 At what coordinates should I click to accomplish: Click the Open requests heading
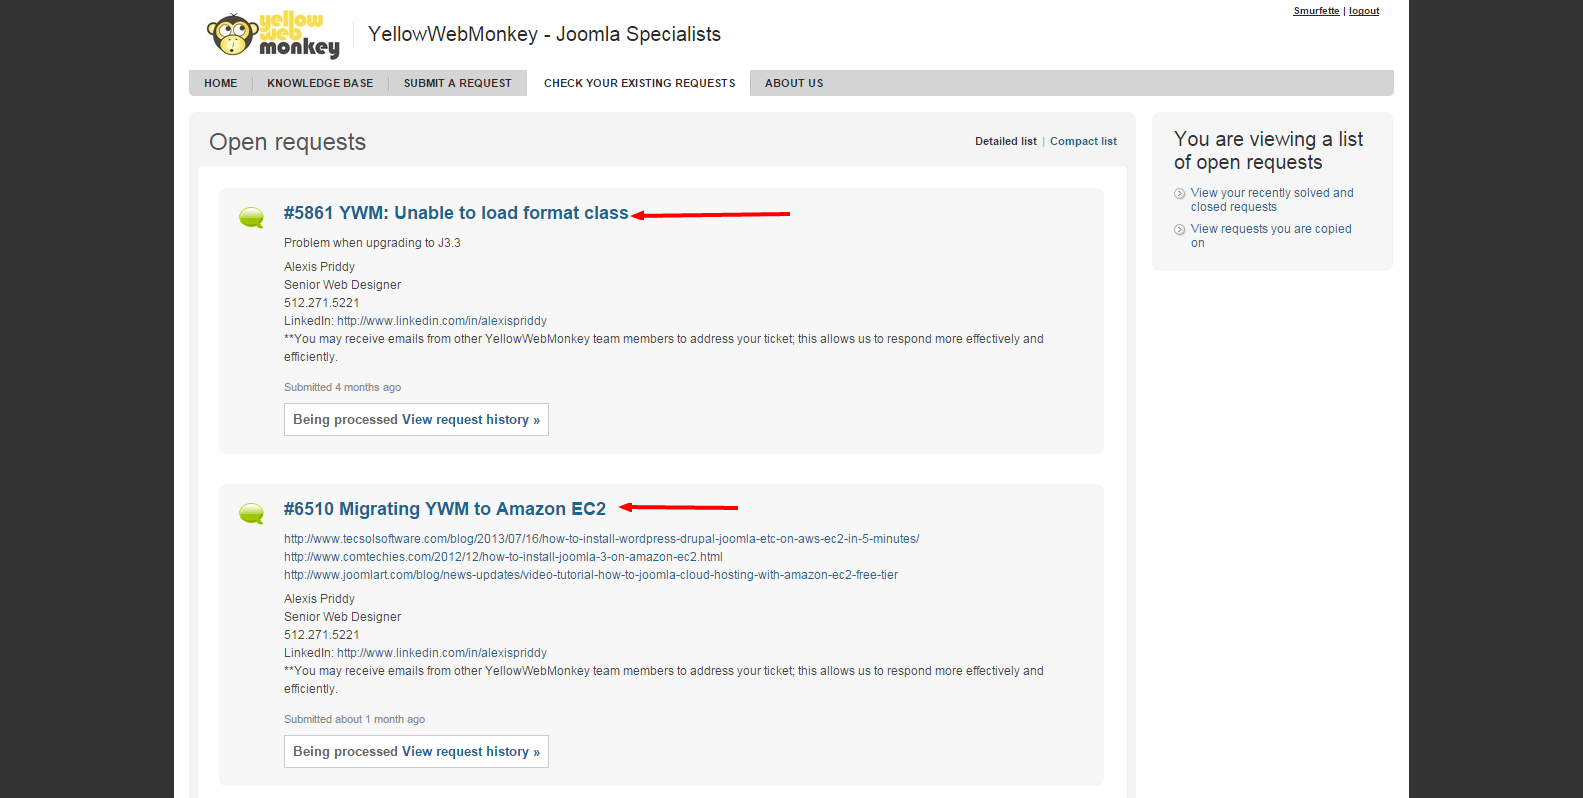288,142
